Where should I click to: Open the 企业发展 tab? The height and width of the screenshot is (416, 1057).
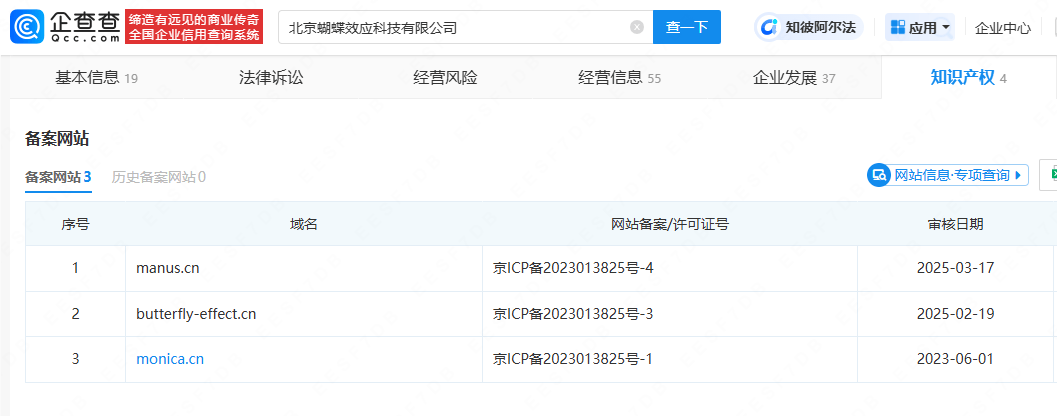pyautogui.click(x=793, y=78)
